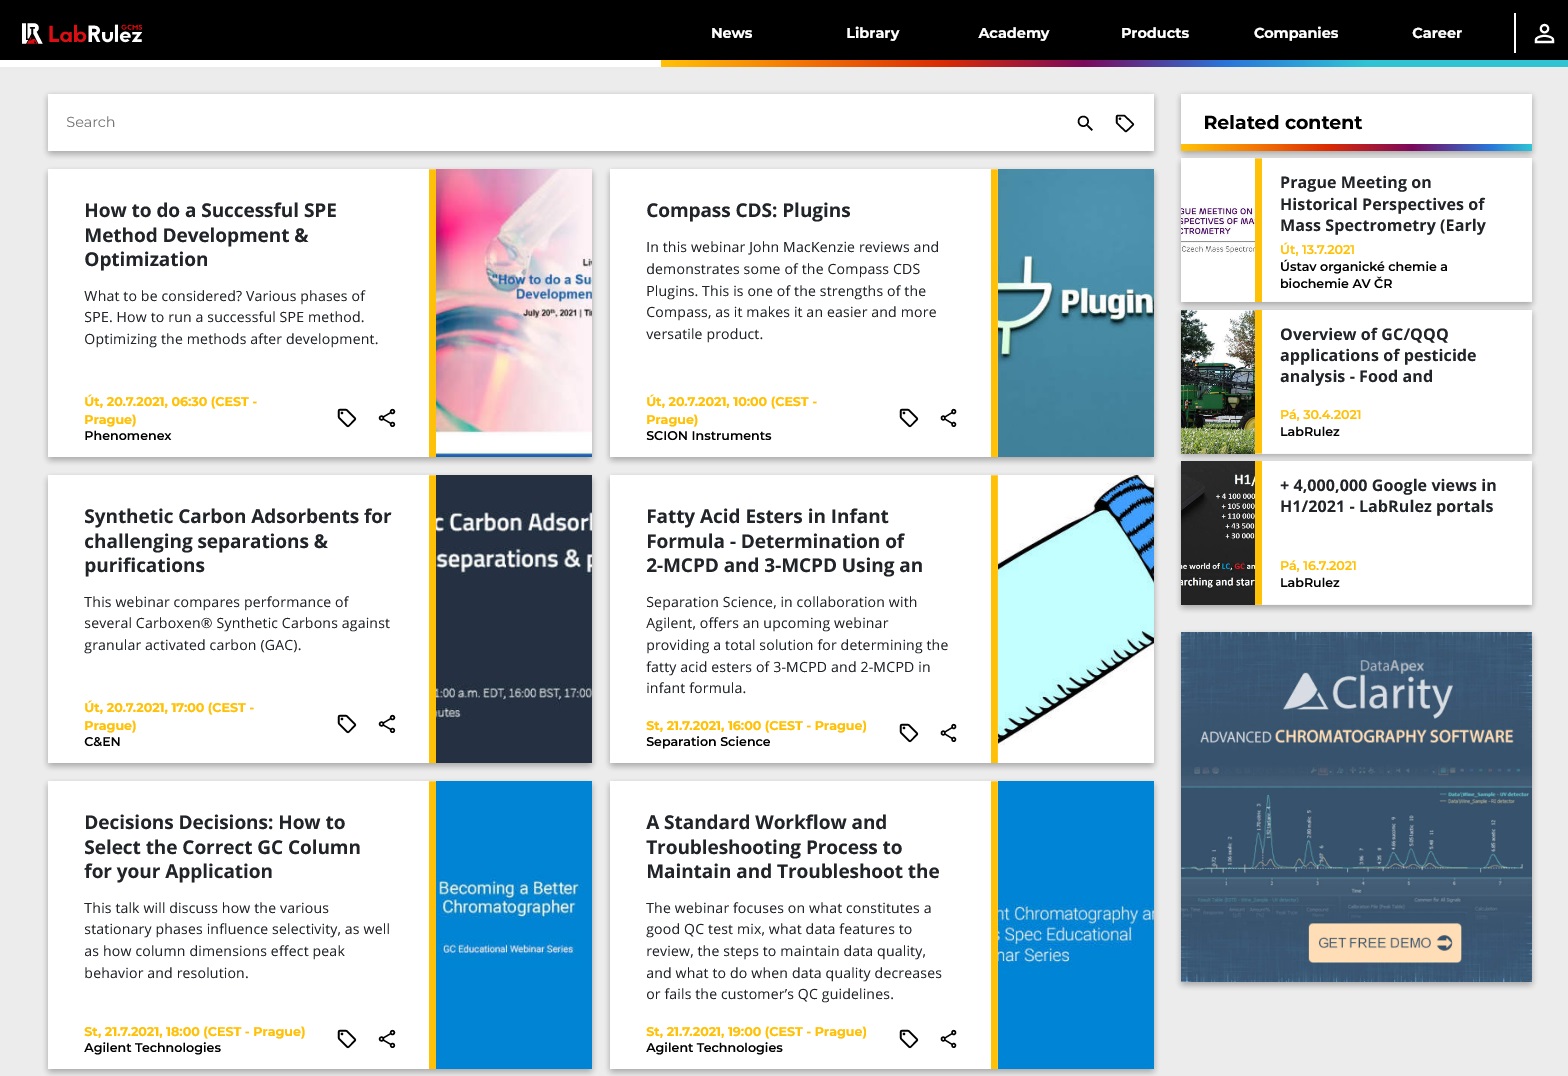
Task: Open Decisions Decisions GC Column title
Action: pyautogui.click(x=222, y=847)
